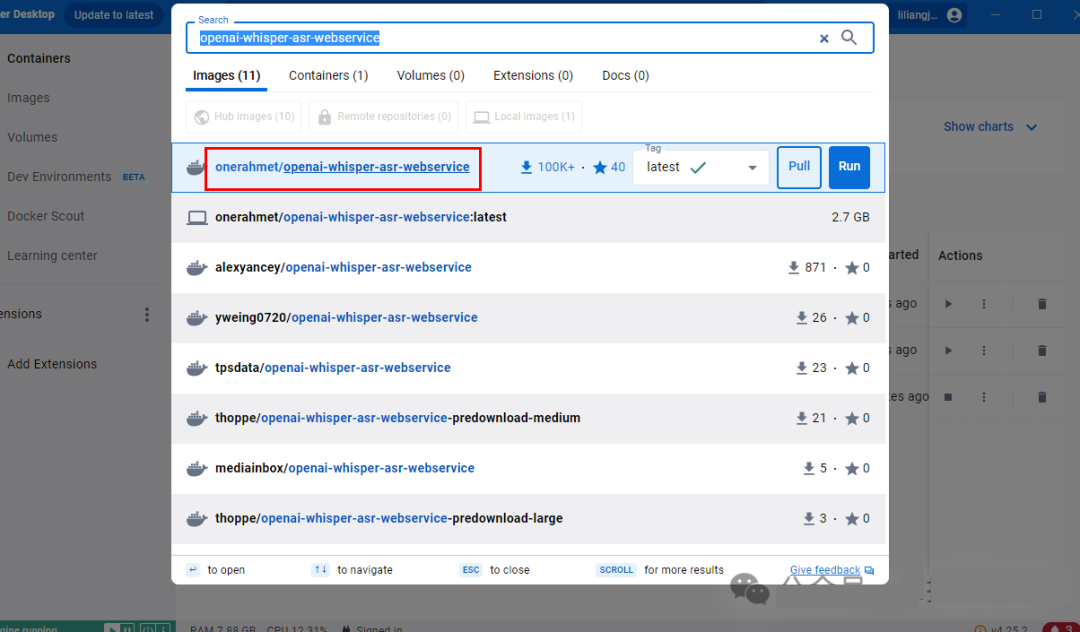Select tpsdata/openai-whisper-asr-webservice result
This screenshot has width=1080, height=632.
(x=528, y=368)
